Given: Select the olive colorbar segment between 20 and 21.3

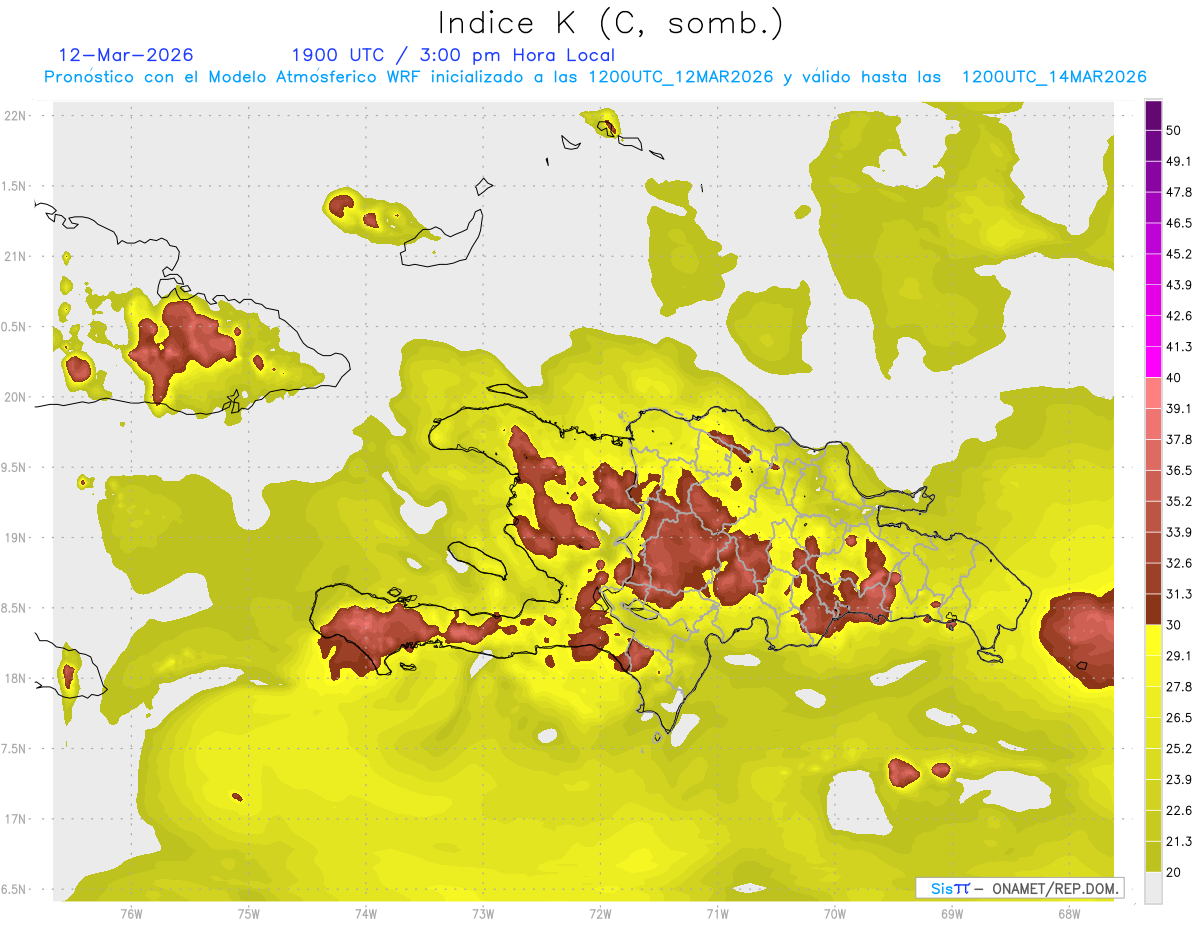Looking at the screenshot, I should [x=1153, y=856].
